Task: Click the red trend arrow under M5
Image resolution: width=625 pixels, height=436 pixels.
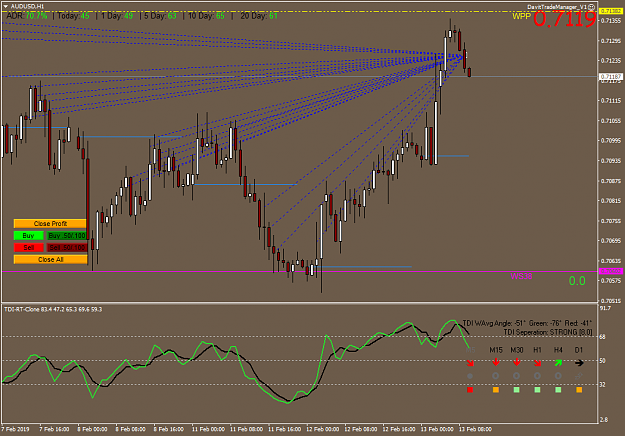Action: point(470,363)
